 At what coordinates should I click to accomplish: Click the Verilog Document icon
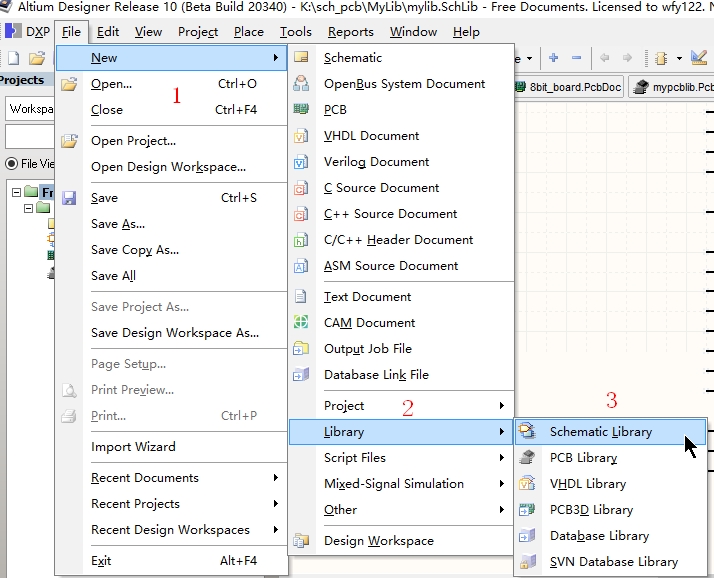click(301, 162)
